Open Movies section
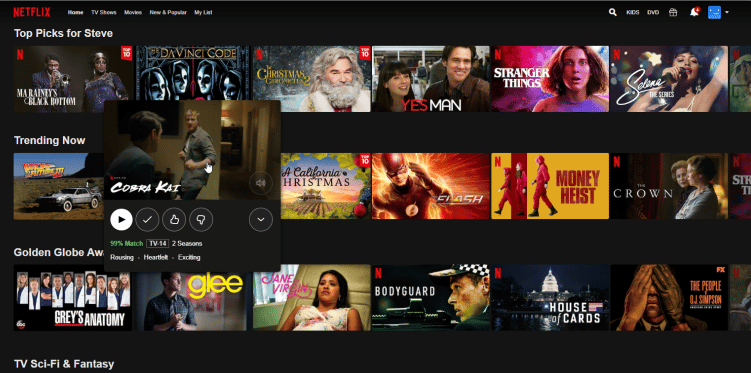The image size is (751, 373). (133, 12)
